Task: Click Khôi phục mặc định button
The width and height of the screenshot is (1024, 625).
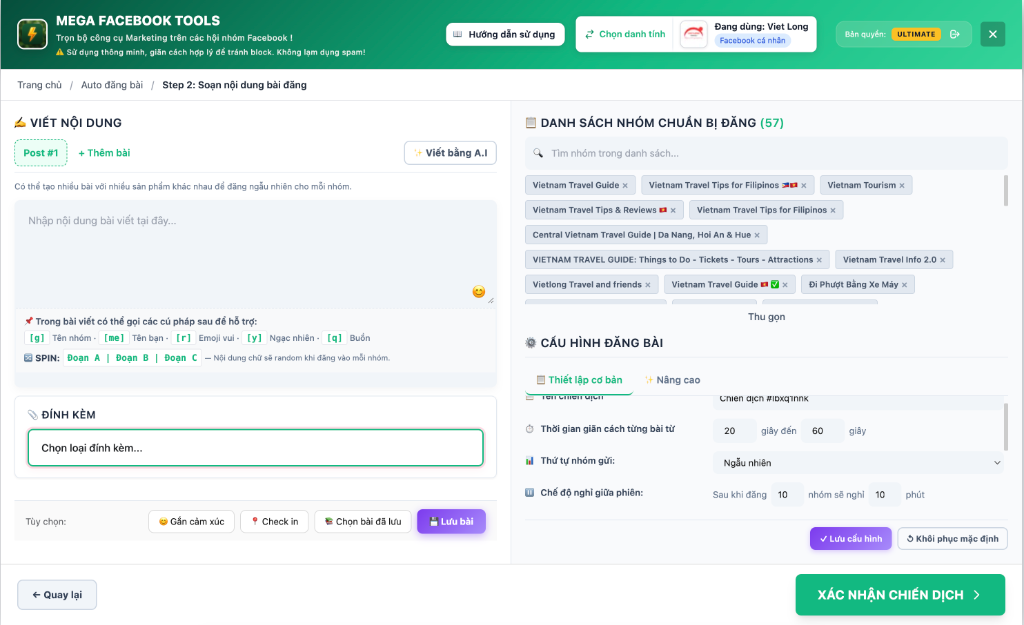Action: [952, 539]
